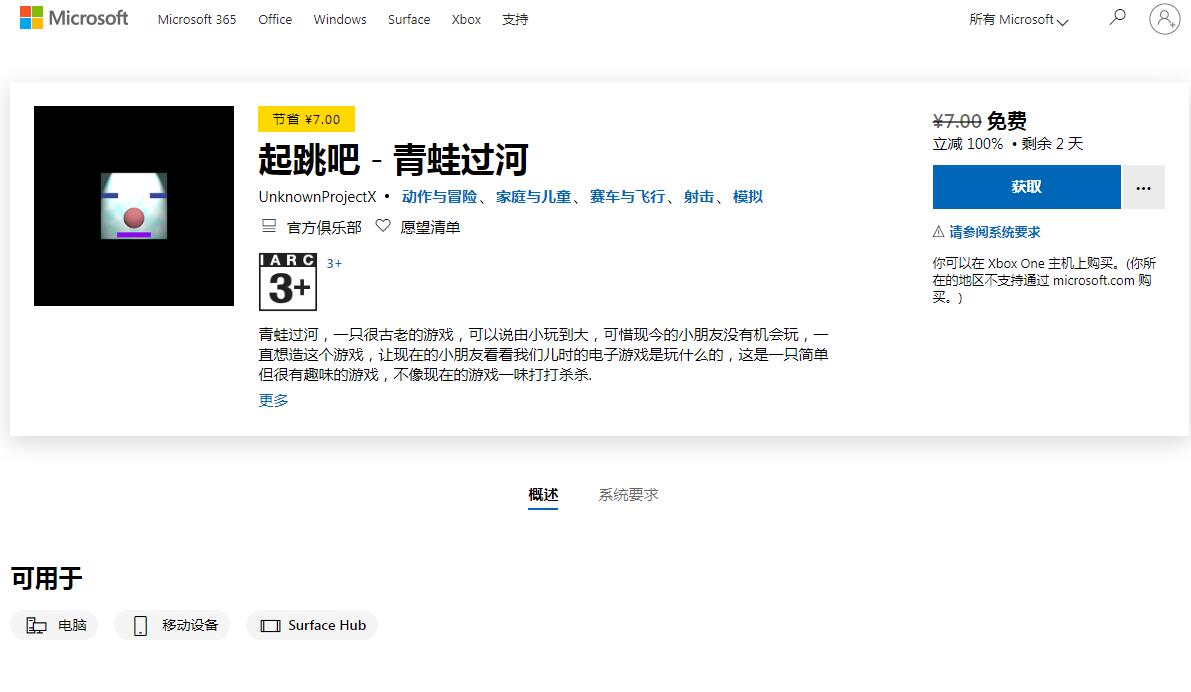Expand the 所有 Microsoft dropdown
The image size is (1191, 692).
pos(1019,20)
